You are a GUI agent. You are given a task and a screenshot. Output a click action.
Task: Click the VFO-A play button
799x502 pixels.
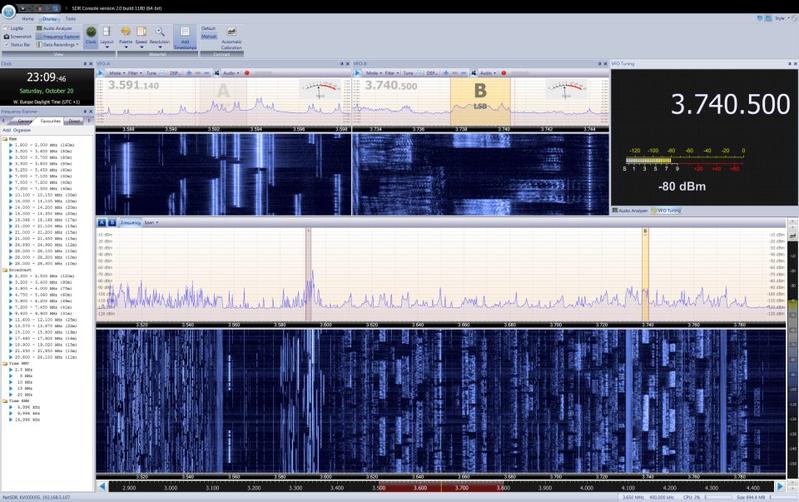(100, 73)
